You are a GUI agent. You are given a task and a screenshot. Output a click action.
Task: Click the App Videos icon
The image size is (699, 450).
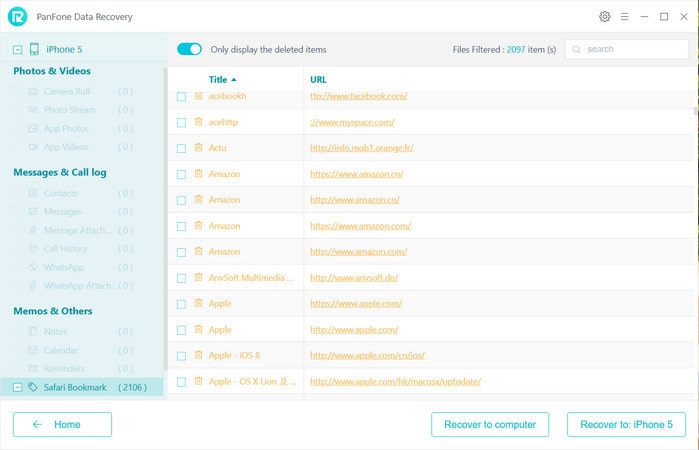pos(33,147)
